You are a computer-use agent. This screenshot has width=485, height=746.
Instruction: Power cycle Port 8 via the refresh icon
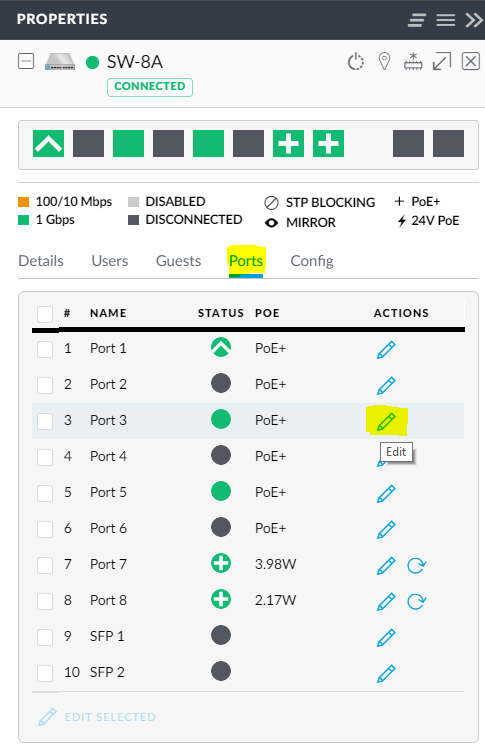tap(416, 601)
